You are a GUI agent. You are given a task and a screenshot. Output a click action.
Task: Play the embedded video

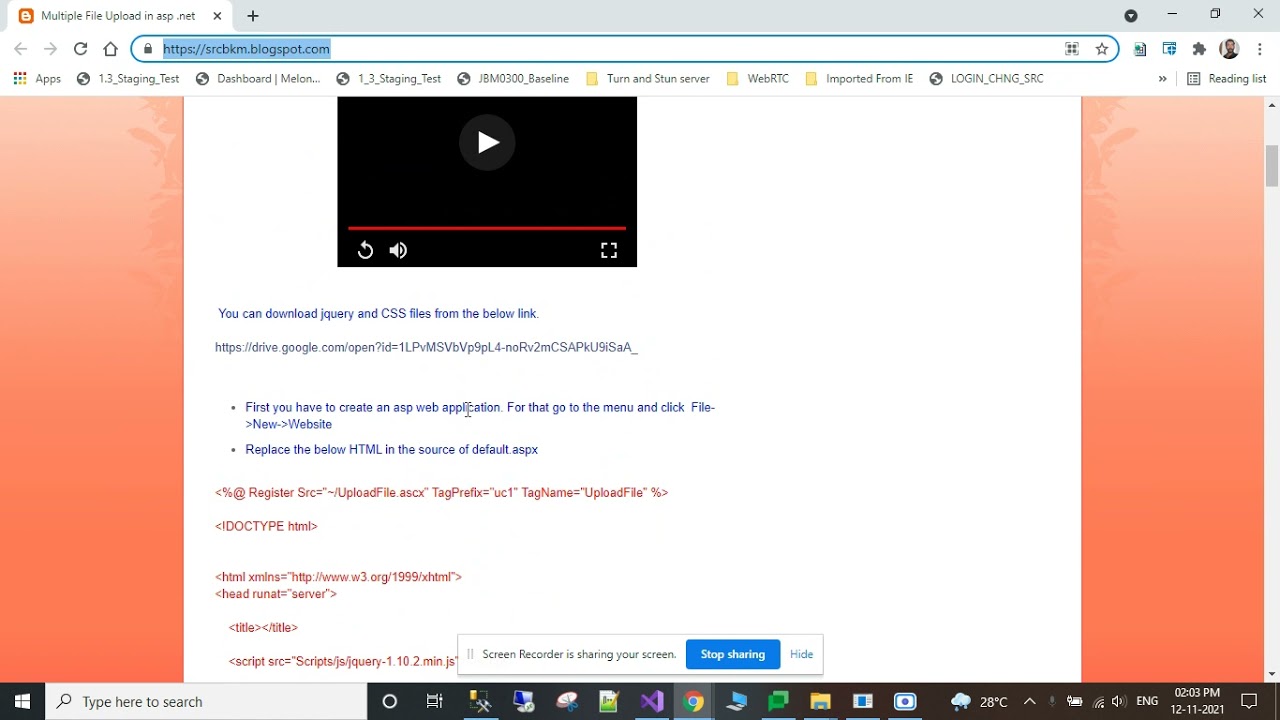pyautogui.click(x=487, y=142)
